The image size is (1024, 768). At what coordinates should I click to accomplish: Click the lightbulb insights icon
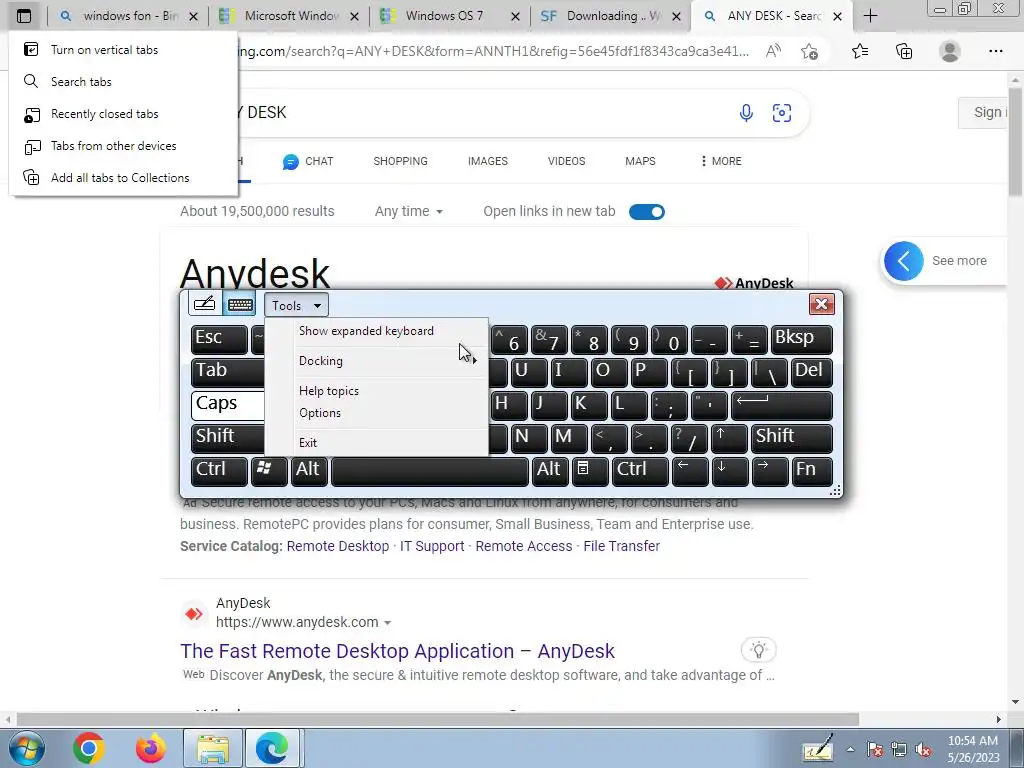(x=758, y=650)
